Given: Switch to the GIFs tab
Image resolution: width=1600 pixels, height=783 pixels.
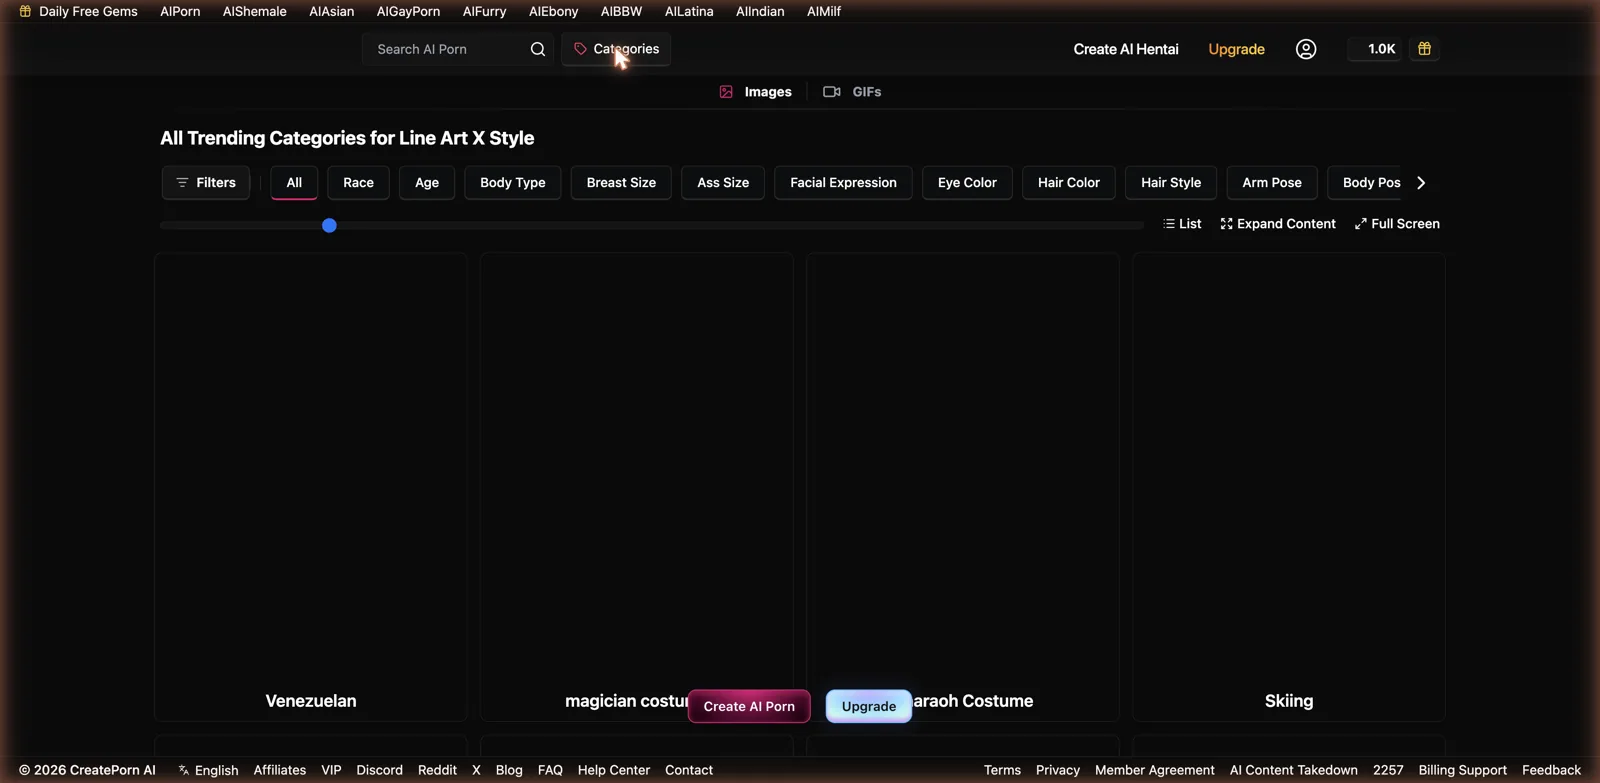Looking at the screenshot, I should [852, 92].
